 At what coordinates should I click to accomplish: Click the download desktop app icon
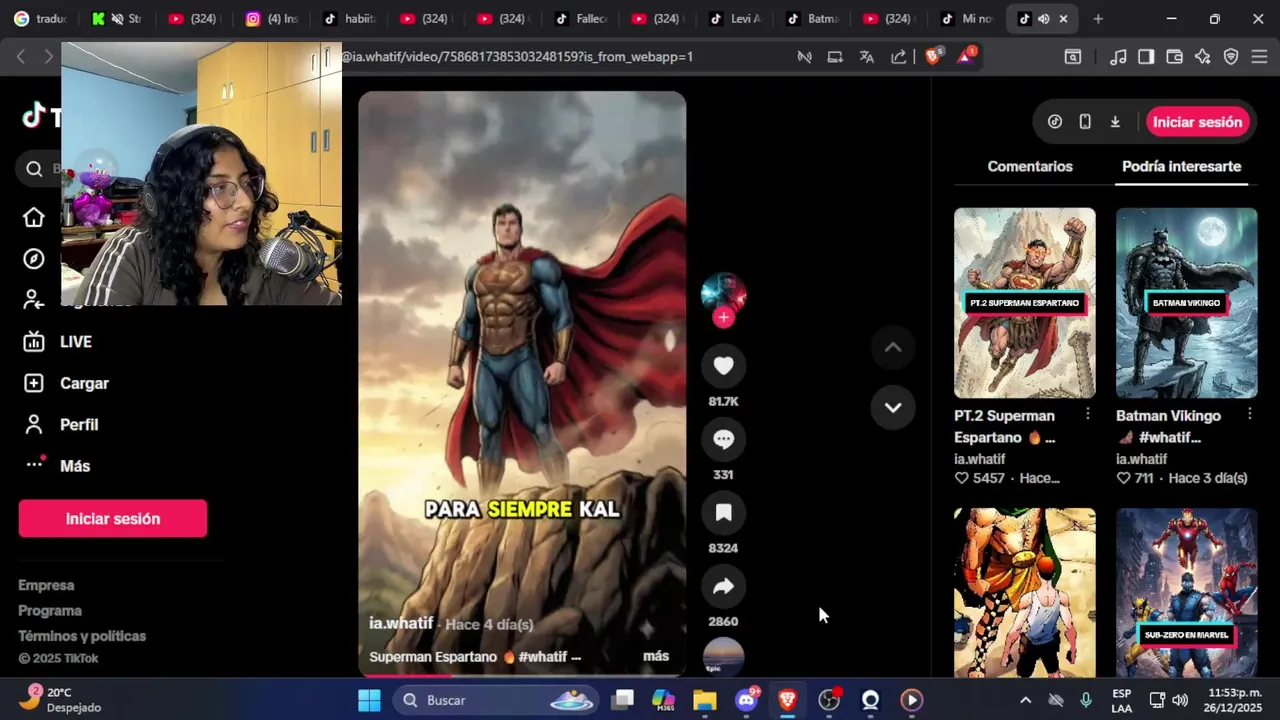tap(1115, 122)
